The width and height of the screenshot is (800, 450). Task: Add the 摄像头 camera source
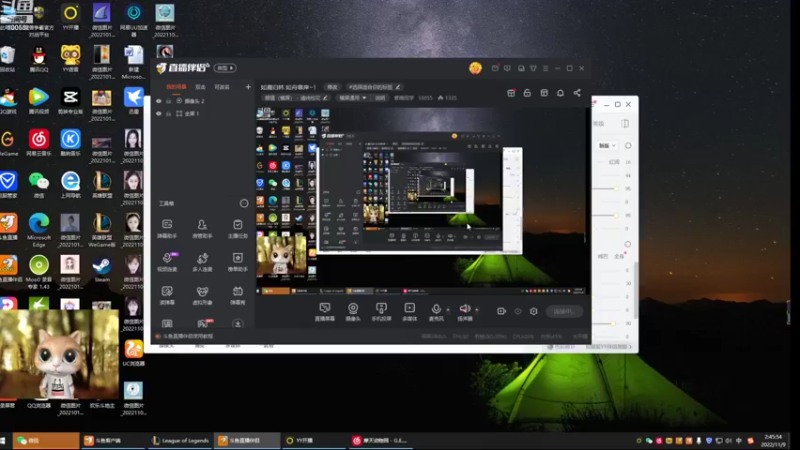353,311
